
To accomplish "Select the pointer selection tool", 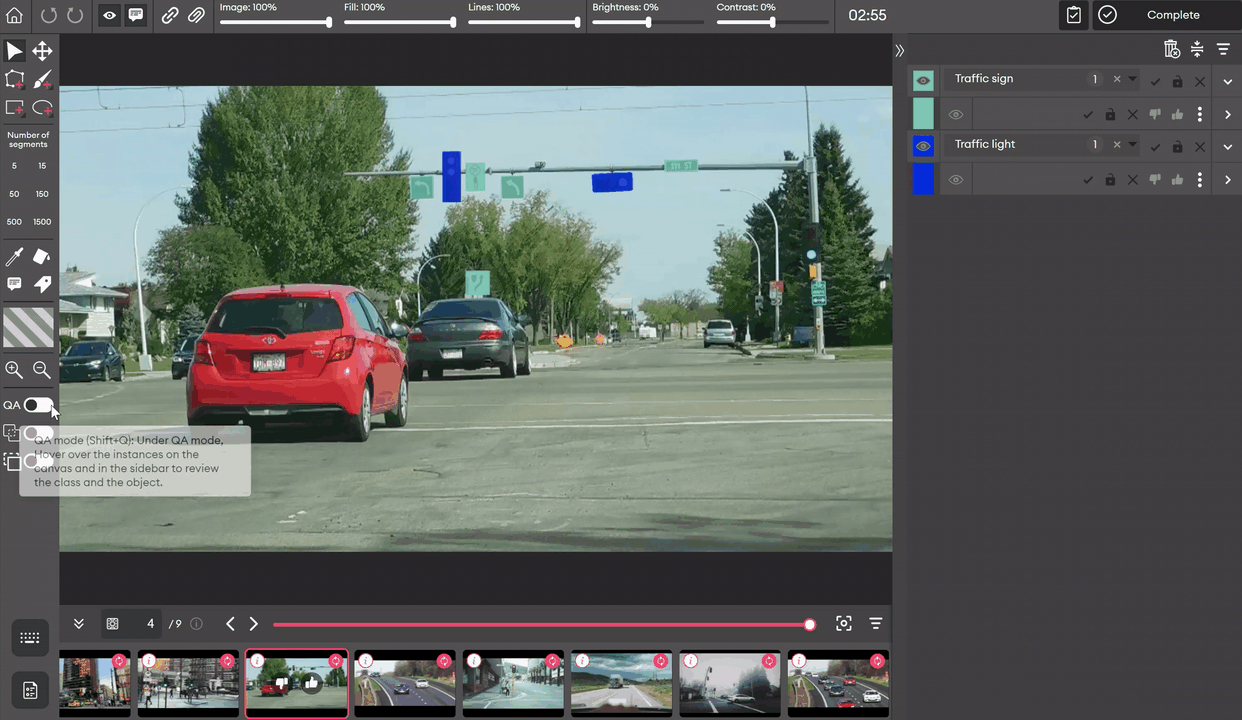I will (x=14, y=51).
